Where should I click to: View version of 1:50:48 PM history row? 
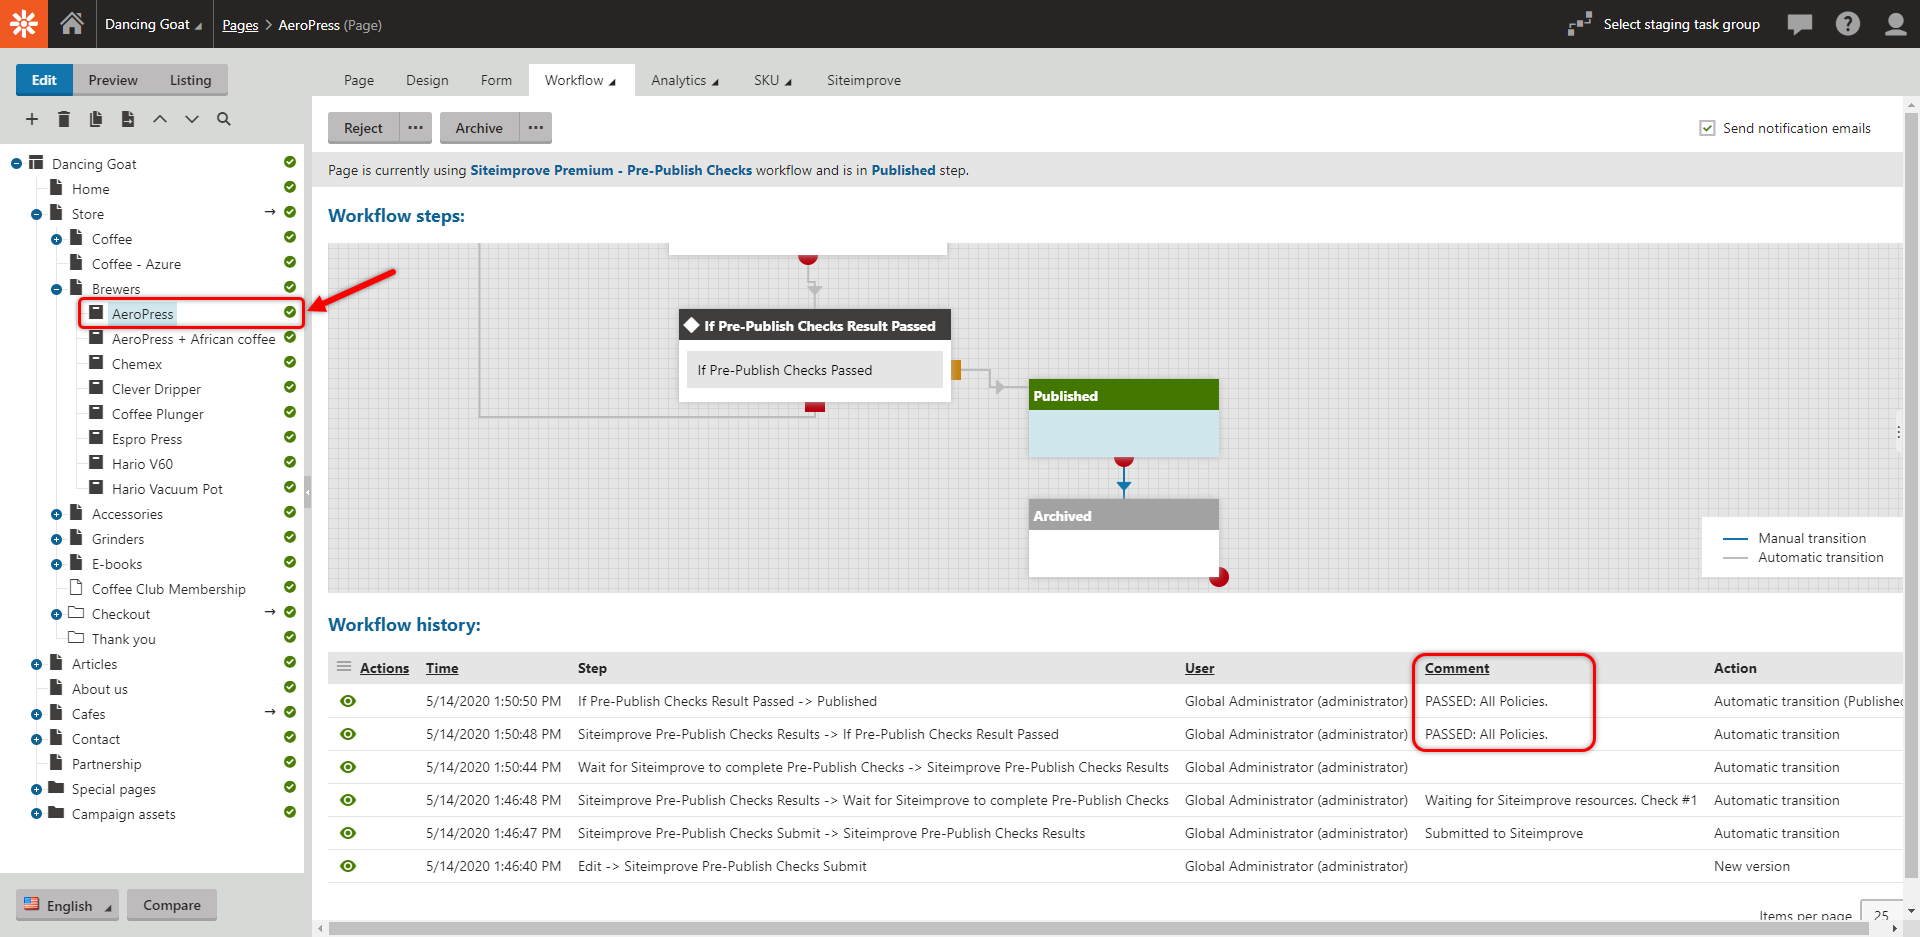[x=348, y=734]
